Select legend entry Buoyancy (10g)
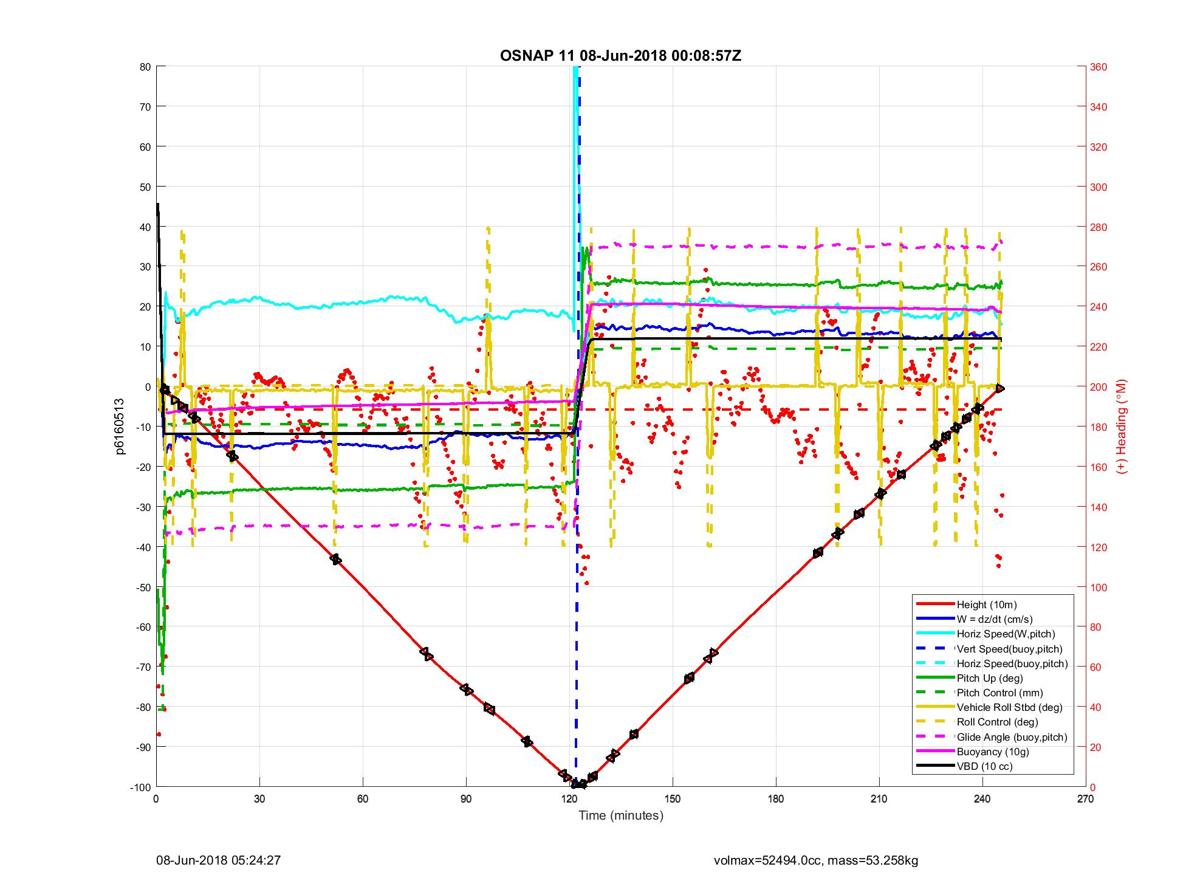This screenshot has width=1200, height=885. point(992,751)
